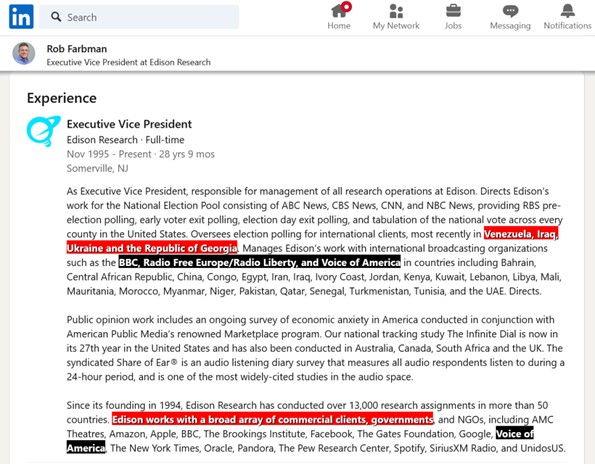The height and width of the screenshot is (464, 595).
Task: Click the Edison Research company logo
Action: [44, 131]
